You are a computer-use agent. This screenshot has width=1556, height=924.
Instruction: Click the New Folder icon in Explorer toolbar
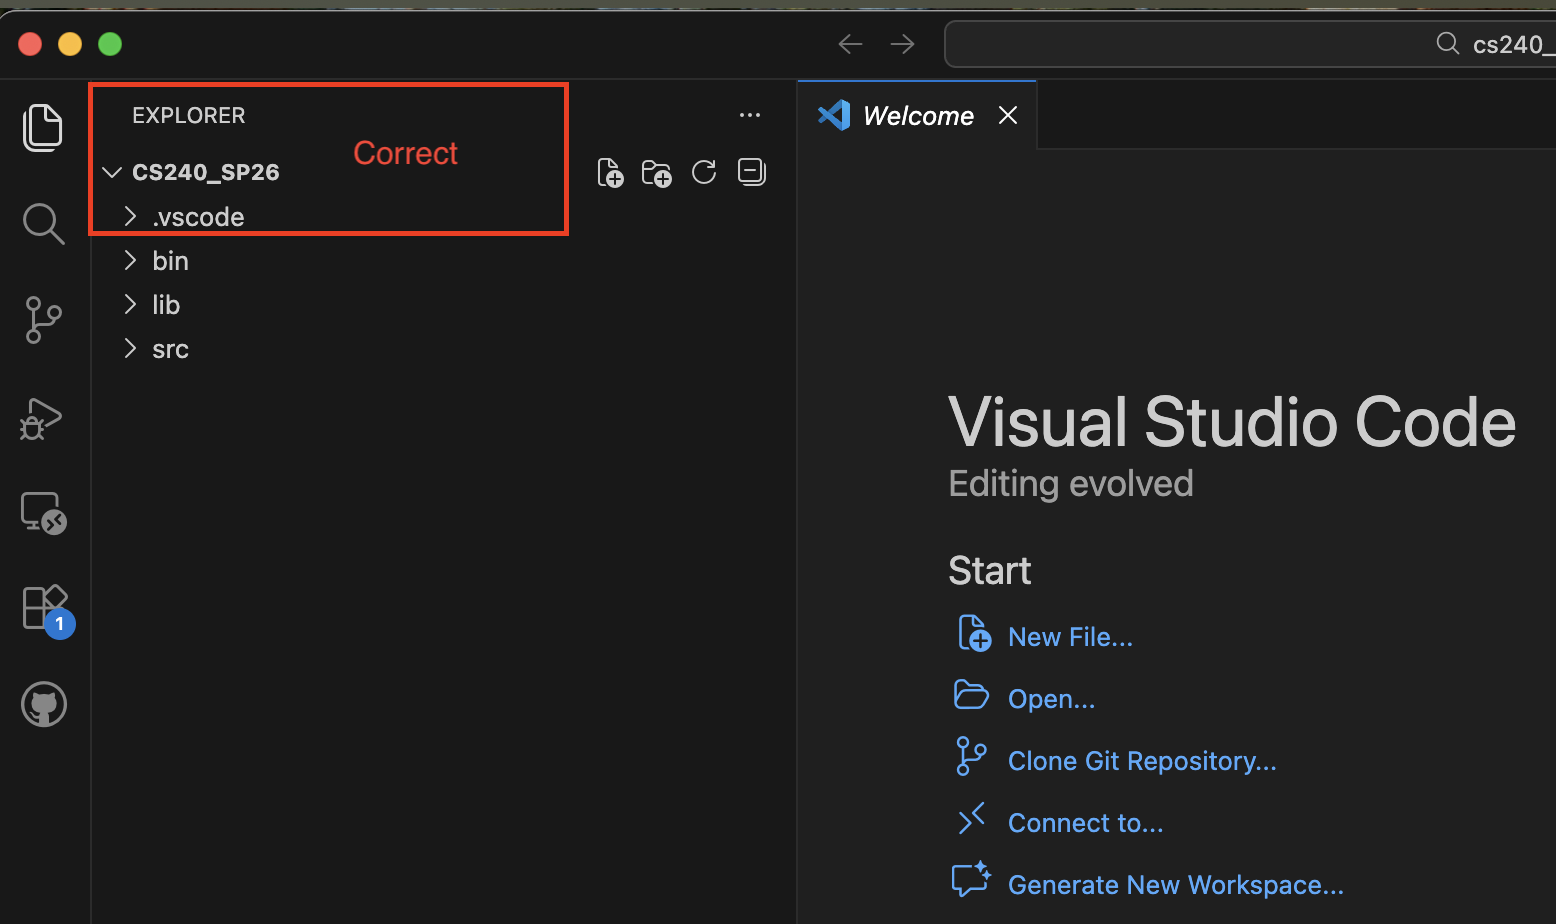[x=656, y=173]
